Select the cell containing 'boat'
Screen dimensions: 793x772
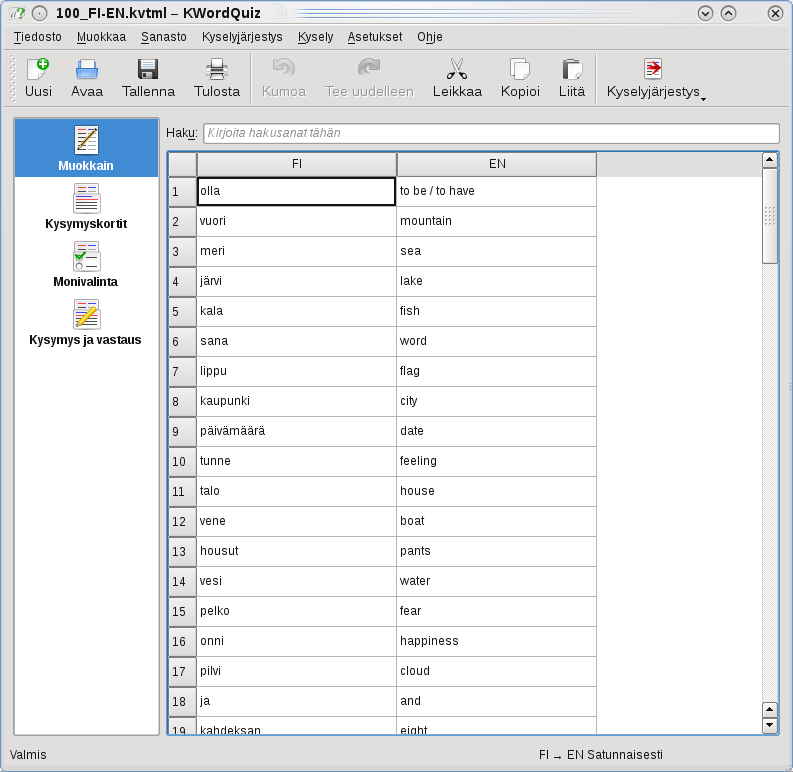tap(497, 521)
